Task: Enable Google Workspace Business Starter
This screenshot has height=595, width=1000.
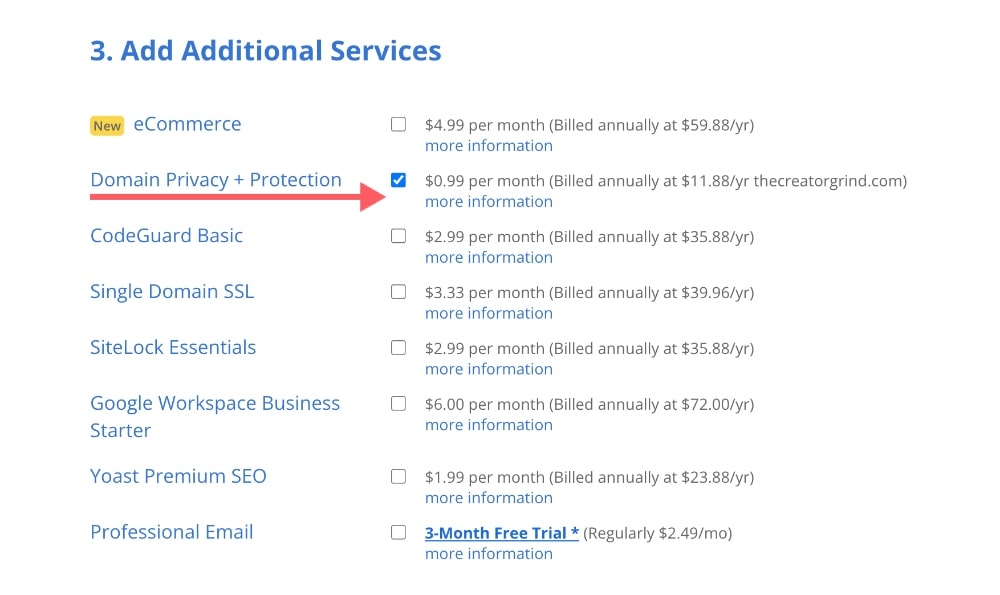Action: pyautogui.click(x=398, y=404)
